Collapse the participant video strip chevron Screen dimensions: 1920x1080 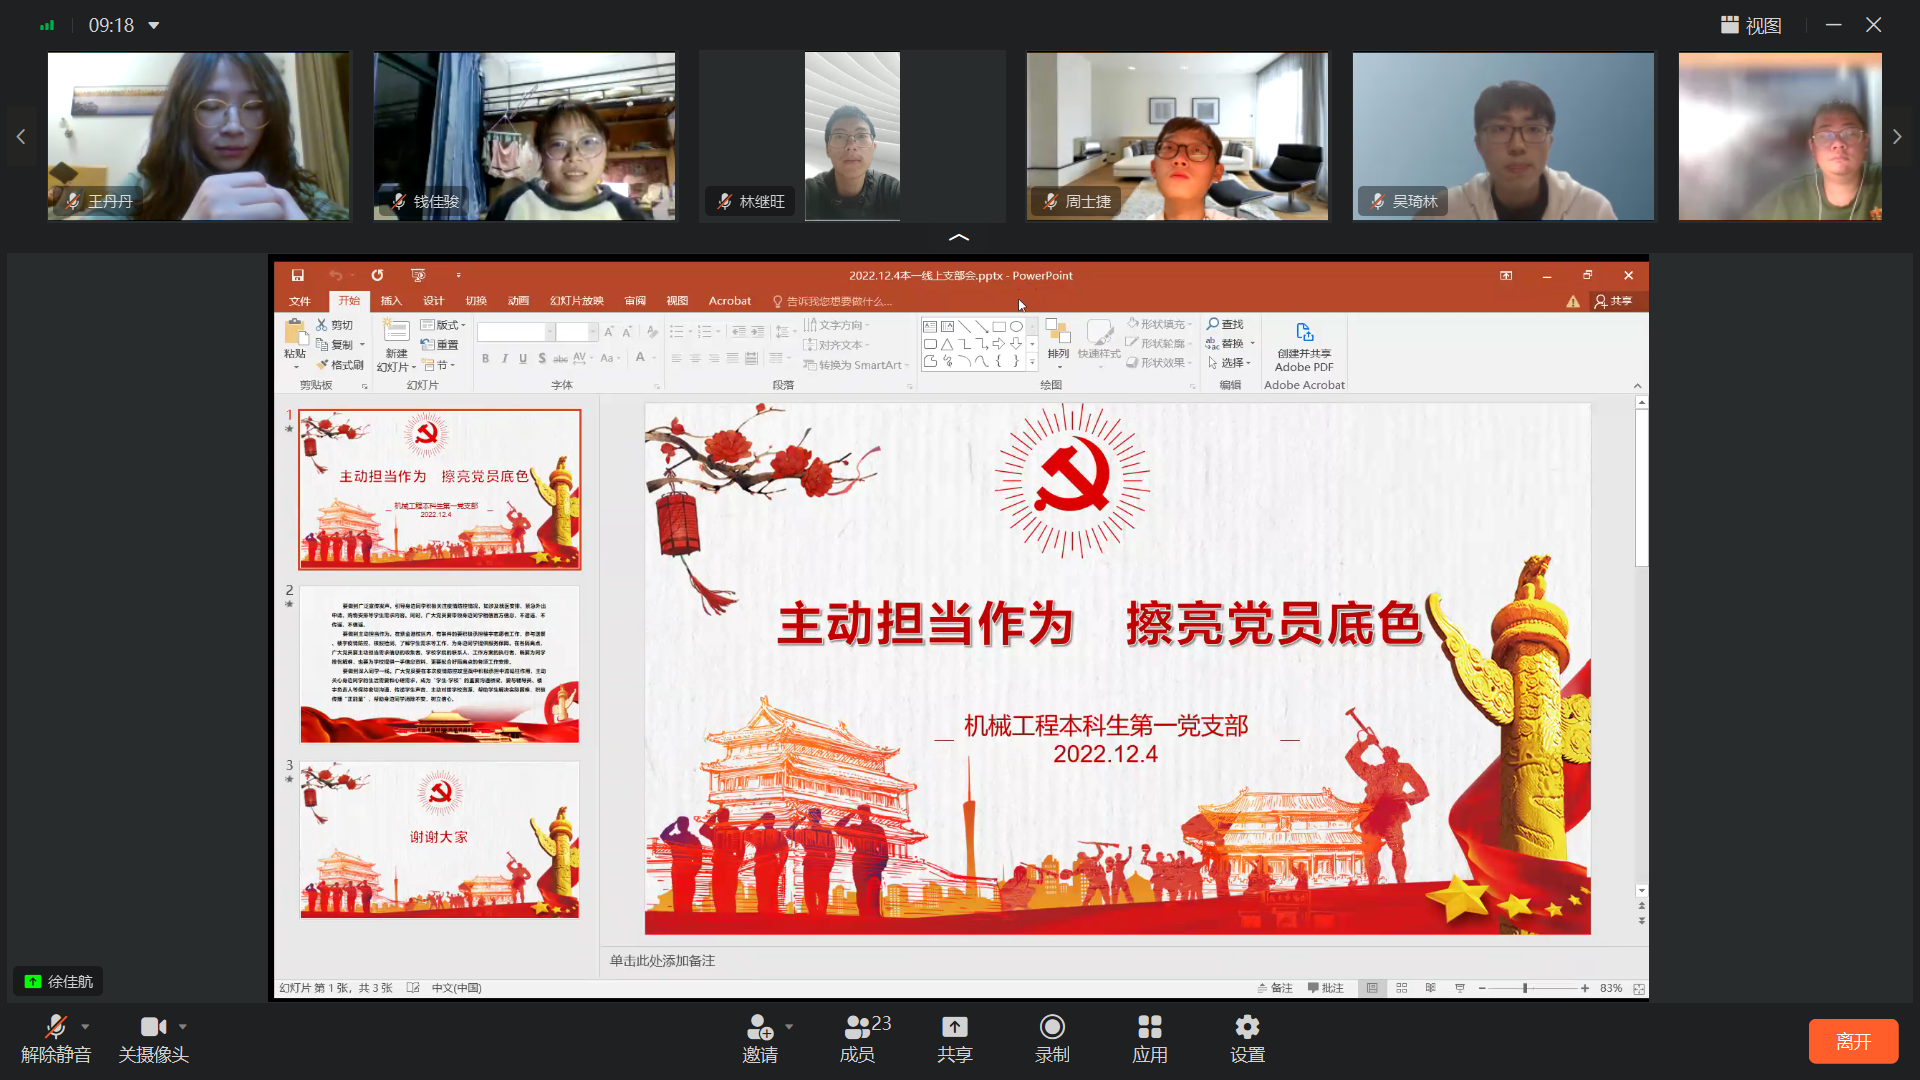pos(958,237)
